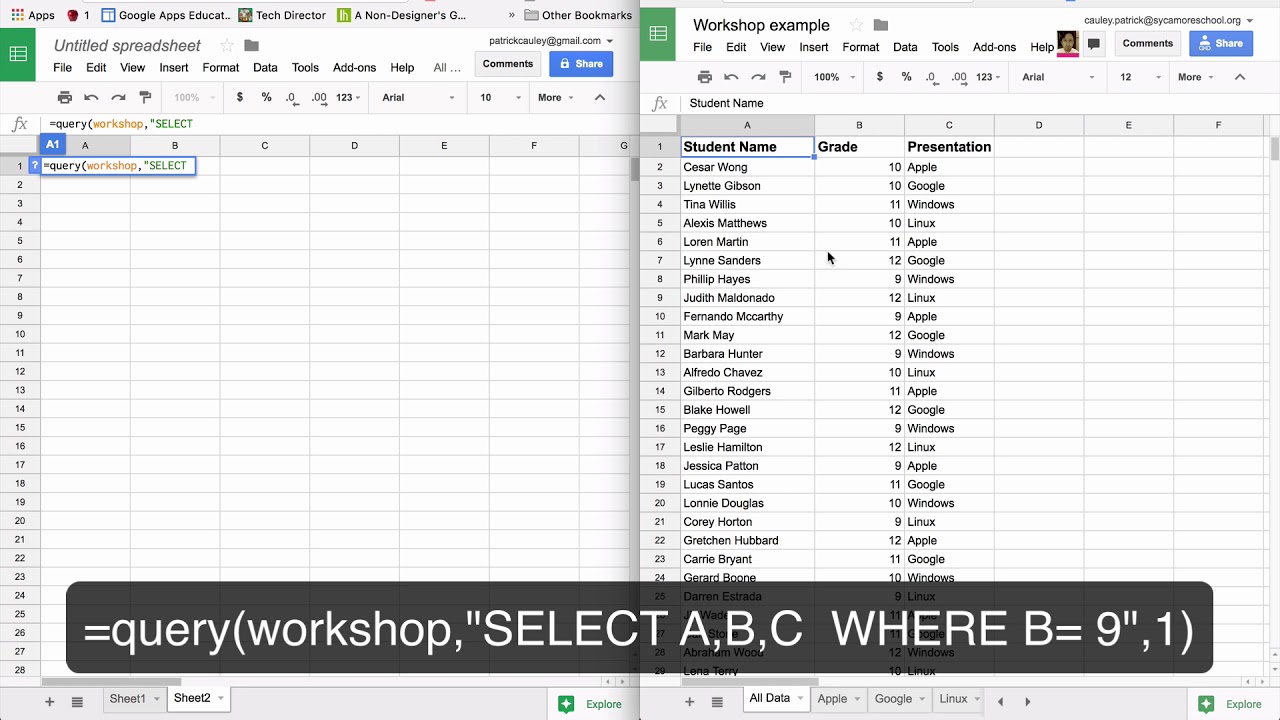Viewport: 1280px width, 720px height.
Task: Open Explore in Untitled spreadsheet
Action: point(591,704)
